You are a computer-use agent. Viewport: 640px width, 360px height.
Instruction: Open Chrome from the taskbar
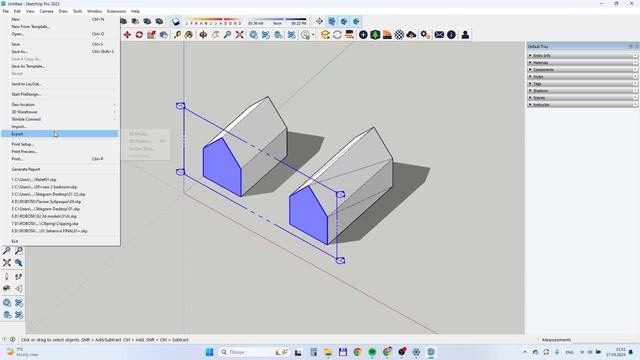coord(358,352)
